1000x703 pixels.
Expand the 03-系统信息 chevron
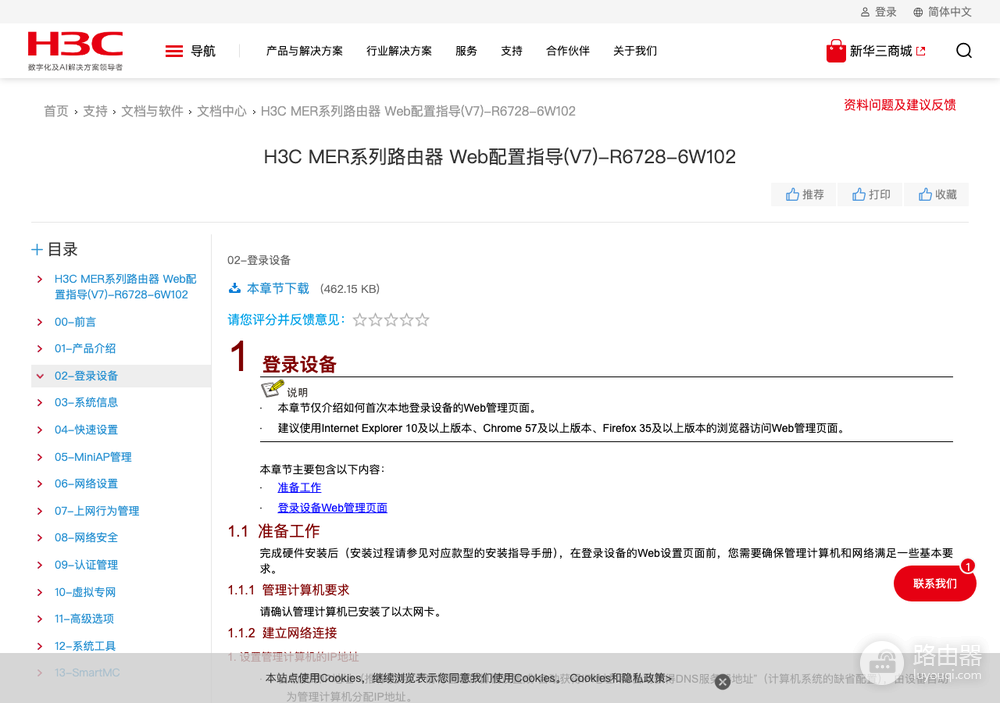coord(40,403)
